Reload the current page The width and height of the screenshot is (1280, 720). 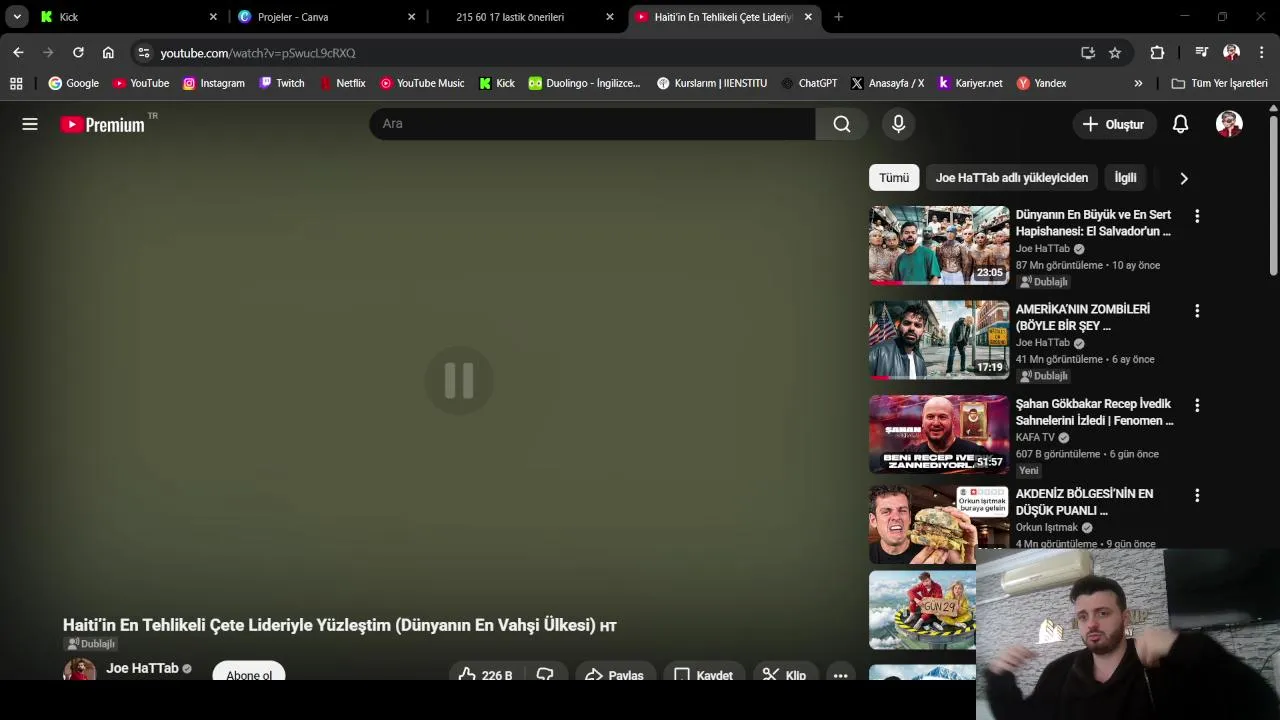point(78,53)
